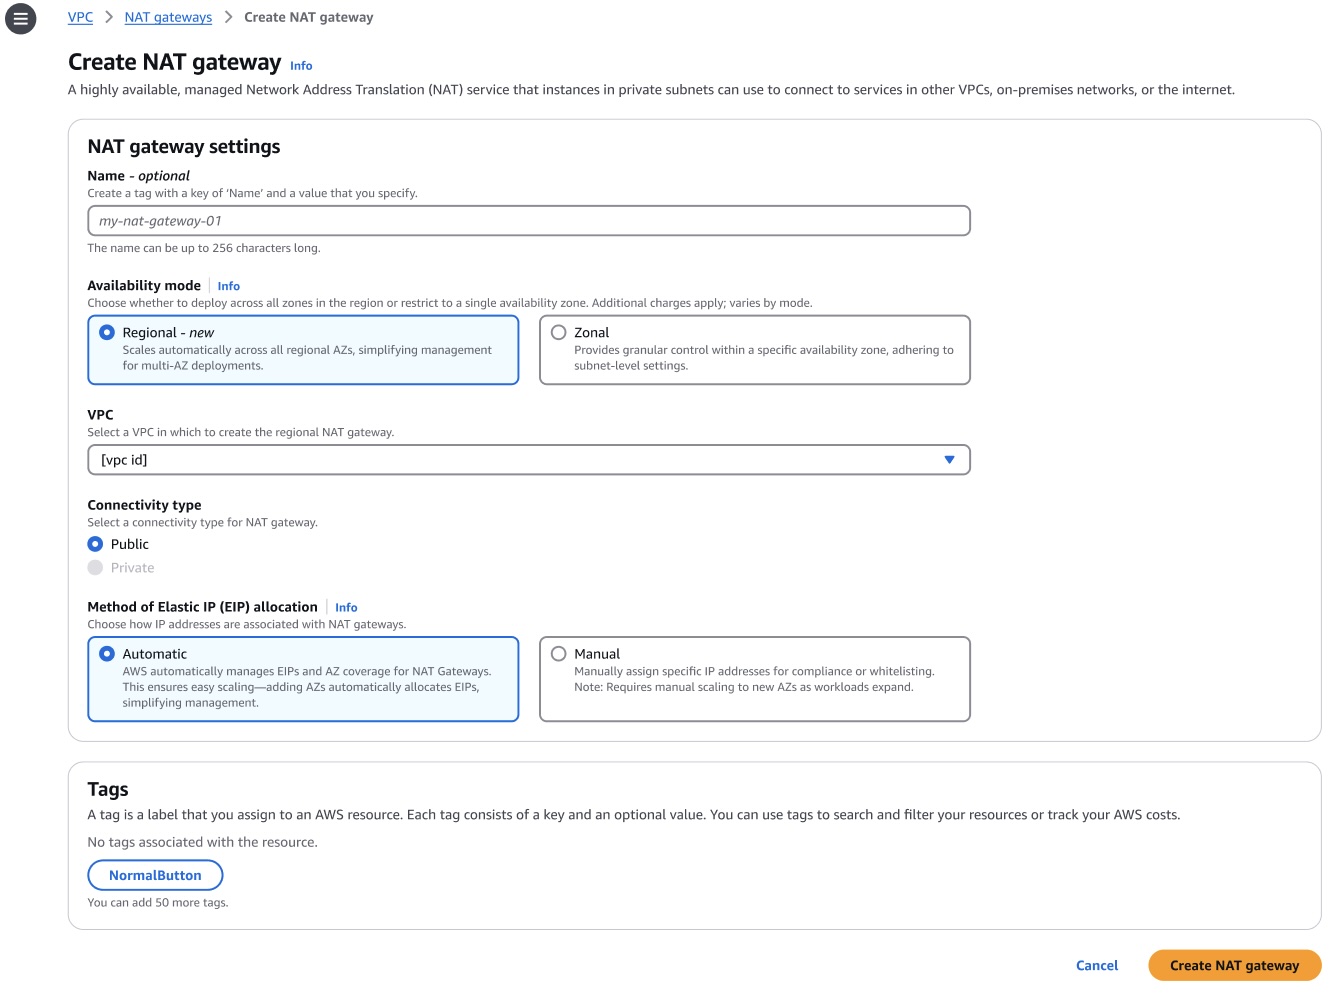The height and width of the screenshot is (996, 1337).
Task: Choose Private connectivity type
Action: click(x=96, y=568)
